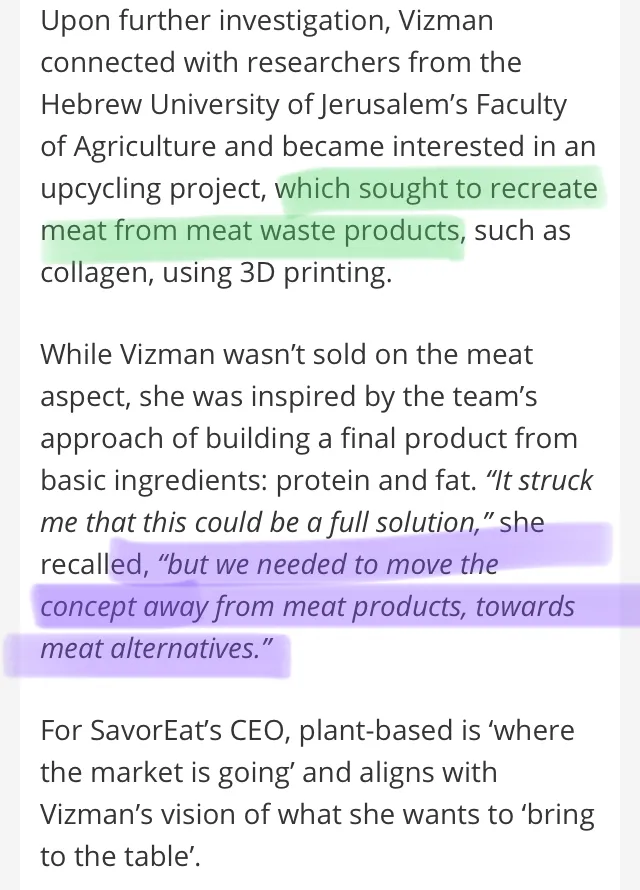Click on the words 'upcycling project'
The height and width of the screenshot is (890, 640).
click(x=154, y=188)
